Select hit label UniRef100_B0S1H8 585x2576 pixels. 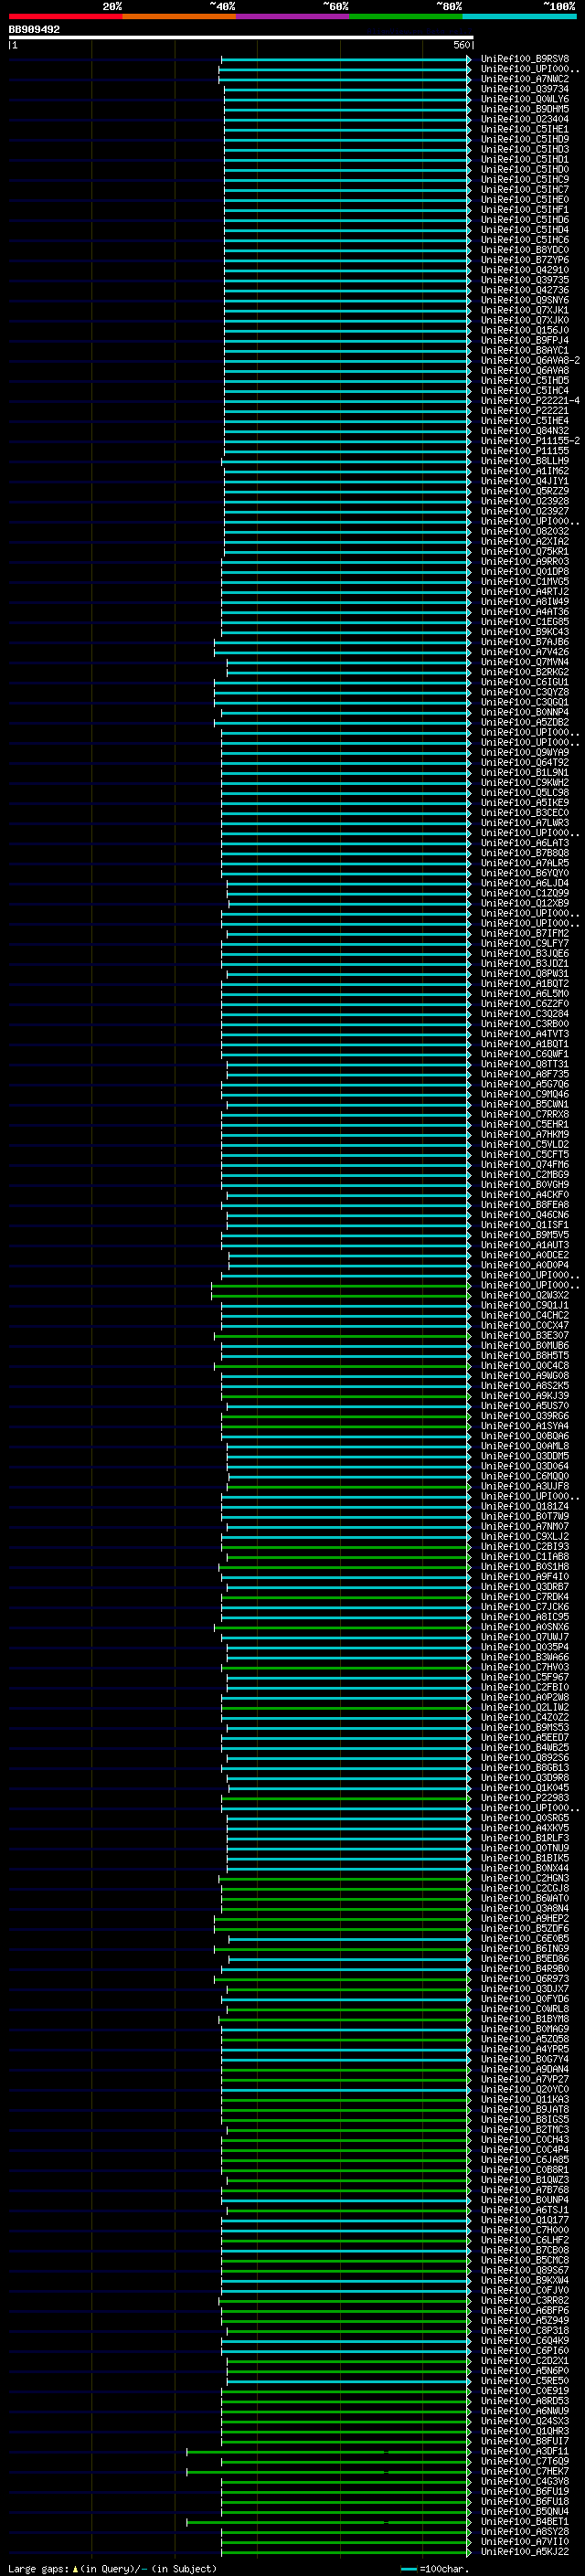[x=524, y=1566]
